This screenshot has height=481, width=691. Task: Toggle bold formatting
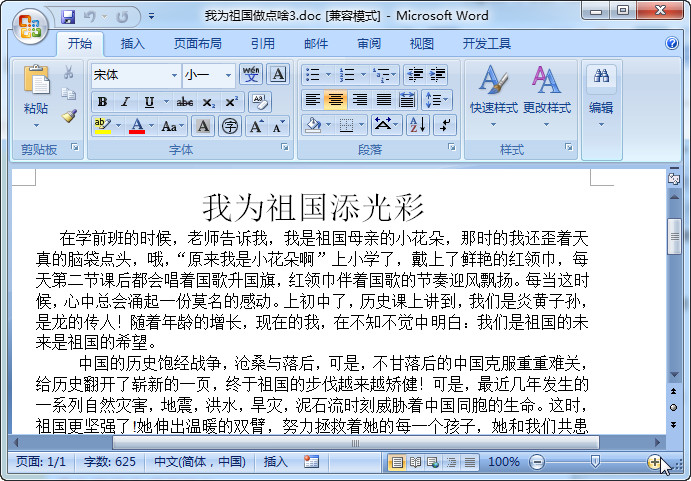(102, 102)
